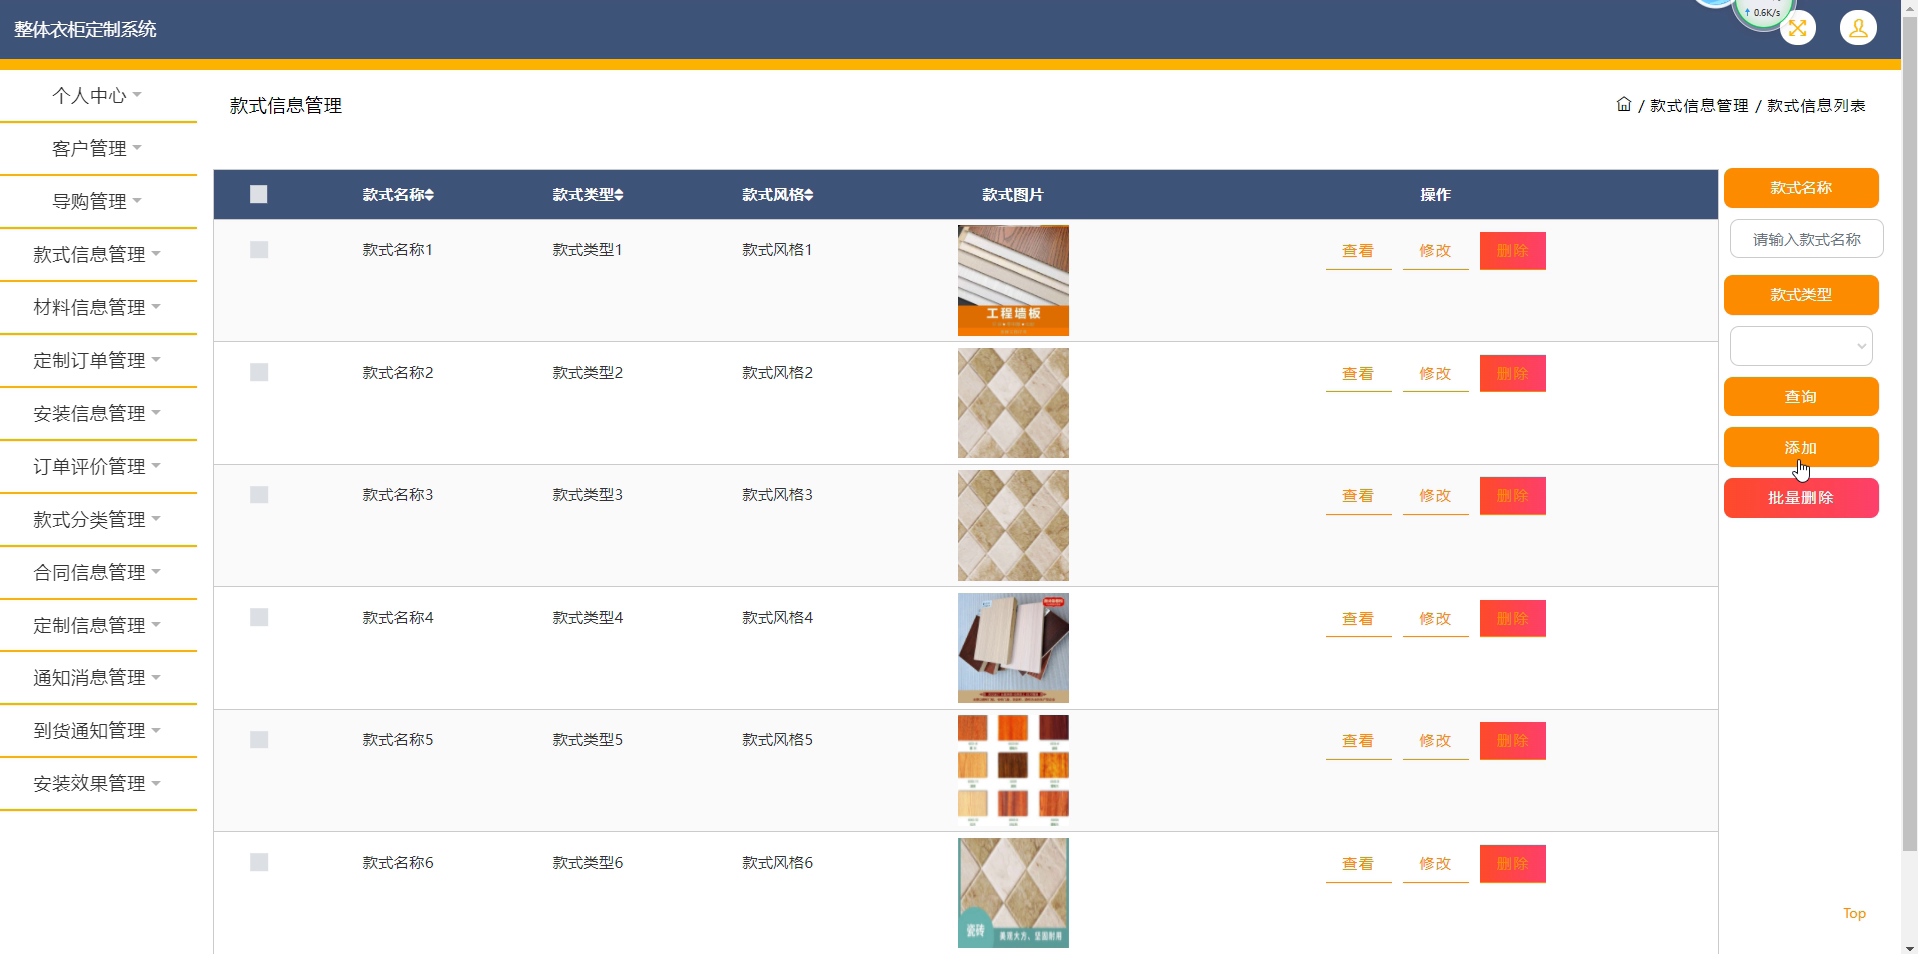Viewport: 1918px width, 954px height.
Task: Expand the 订单评价管理 sidebar menu
Action: tap(98, 467)
